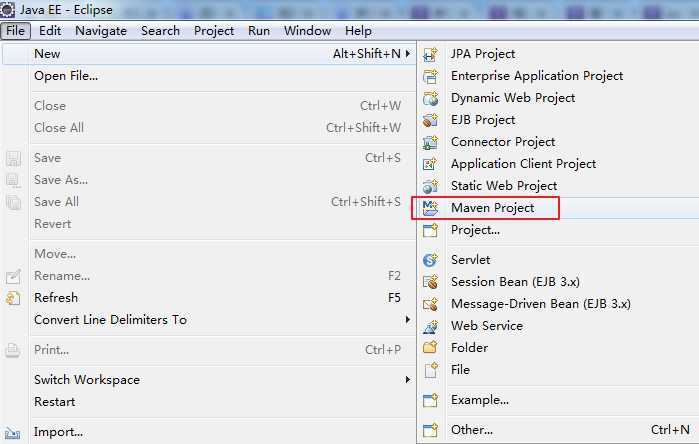
Task: Click the JPA Project icon
Action: click(431, 54)
